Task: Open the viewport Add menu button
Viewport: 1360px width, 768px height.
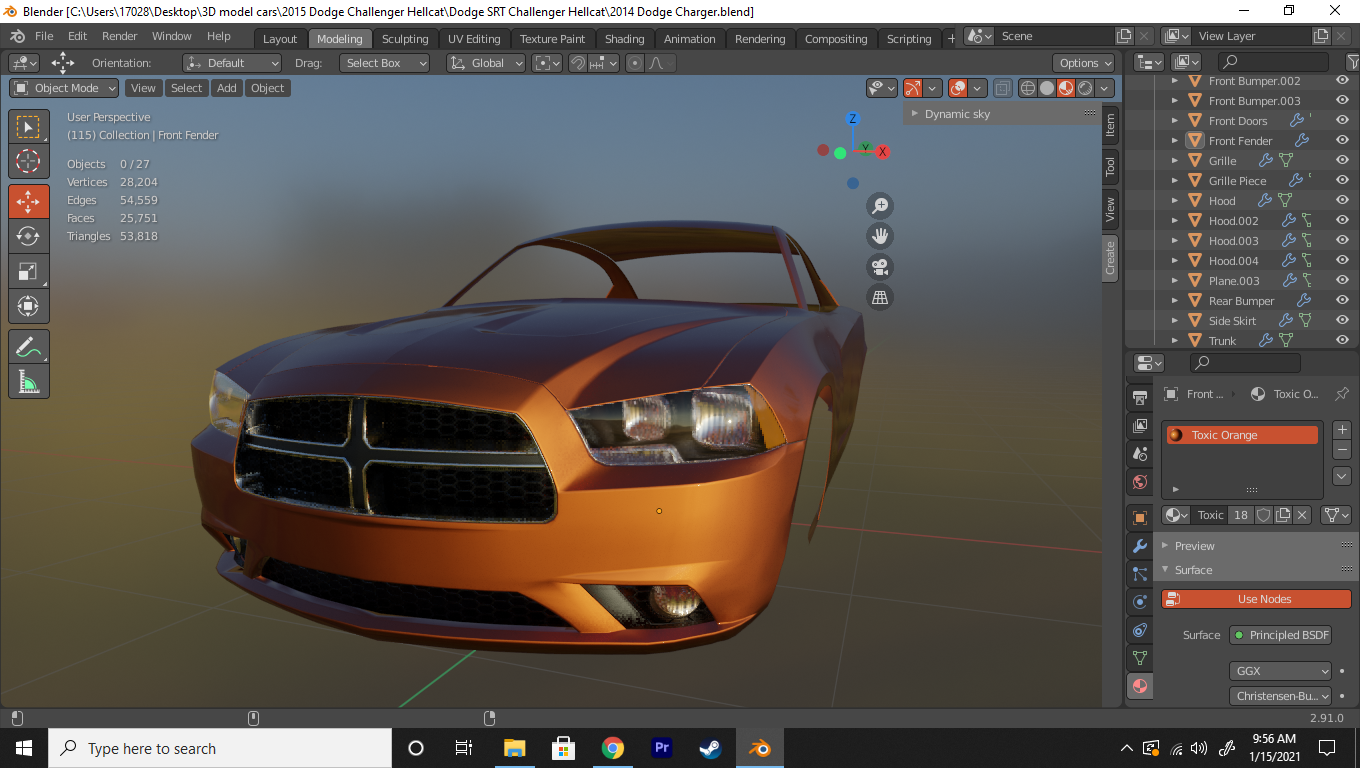Action: tap(227, 88)
